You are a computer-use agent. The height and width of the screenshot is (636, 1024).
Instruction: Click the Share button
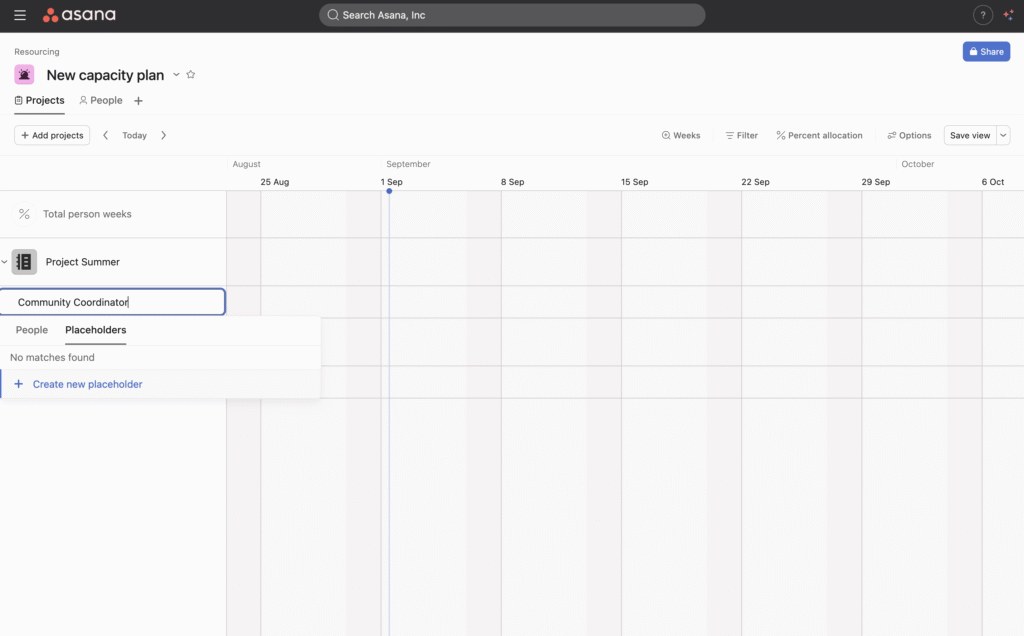click(985, 52)
